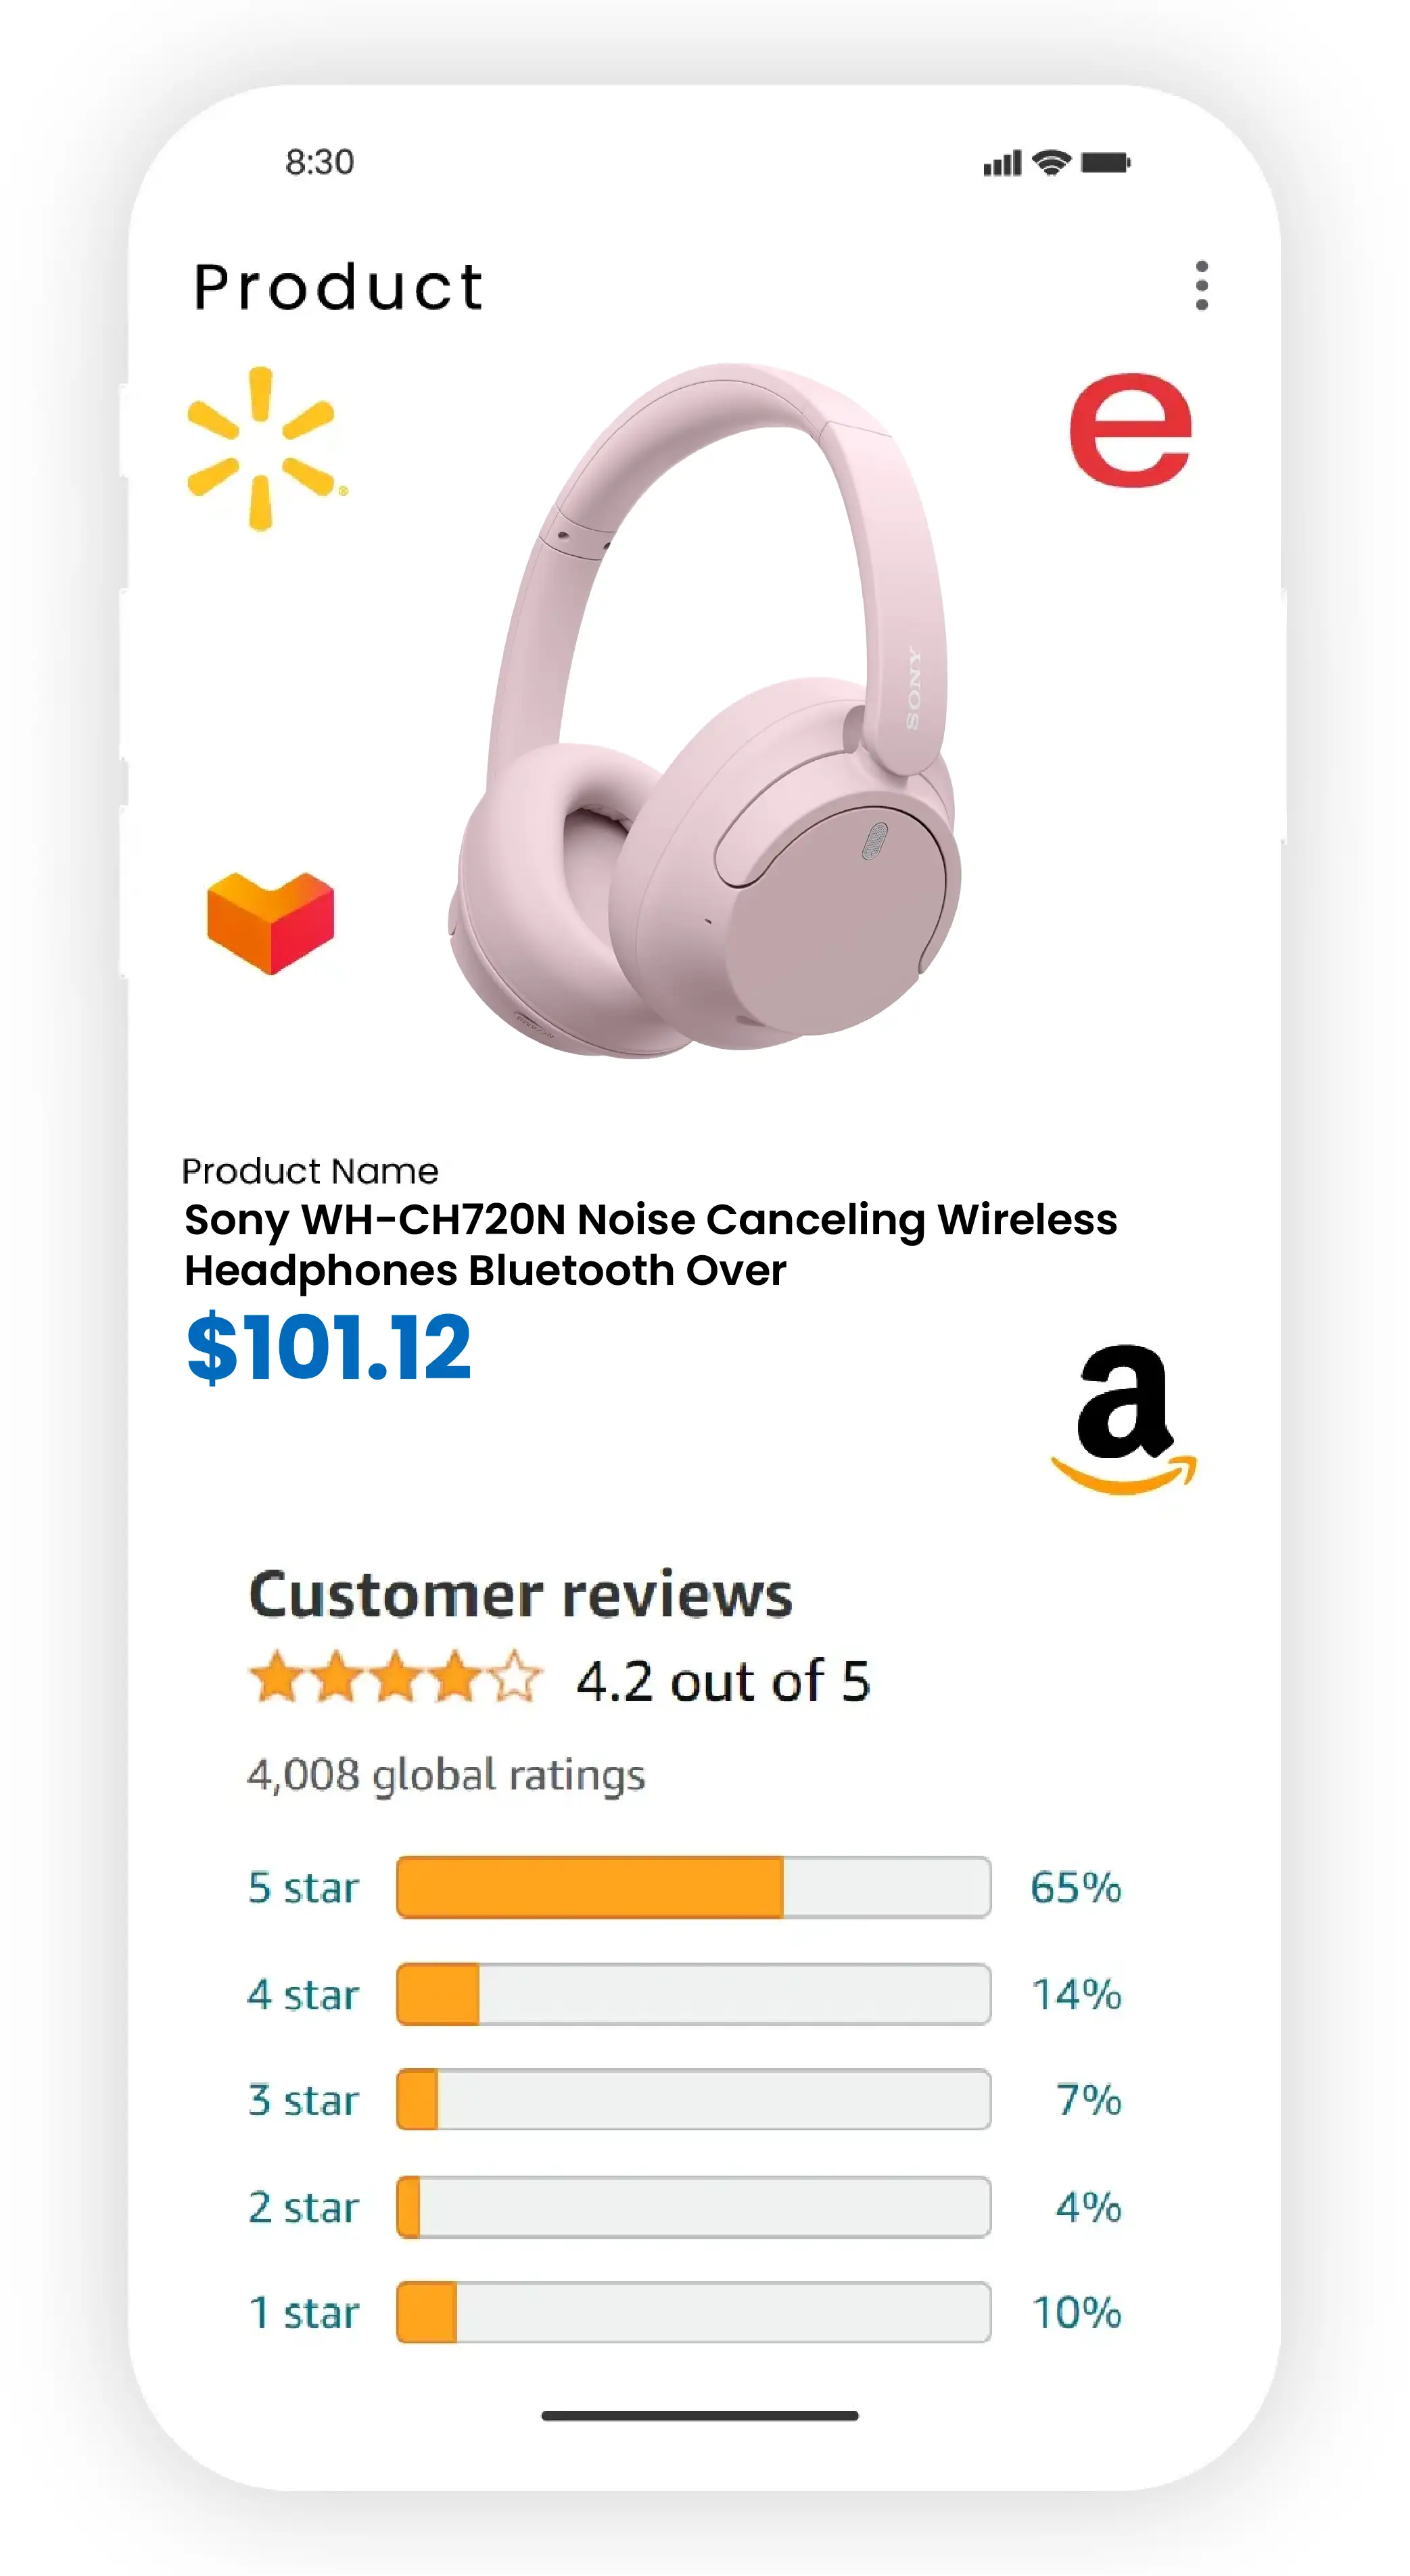Tap the home indicator bar
Viewport: 1410px width, 2576px height.
tap(699, 2415)
